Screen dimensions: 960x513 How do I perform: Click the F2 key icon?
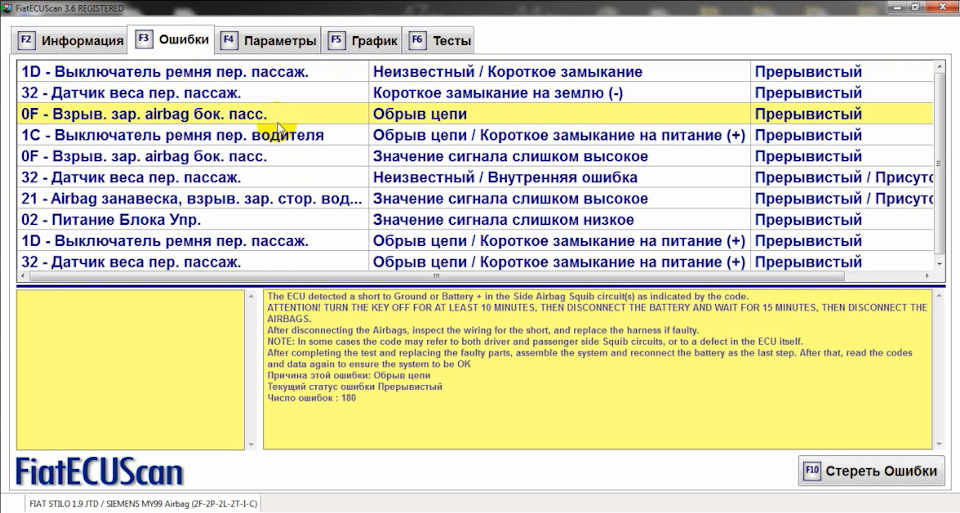pos(26,40)
